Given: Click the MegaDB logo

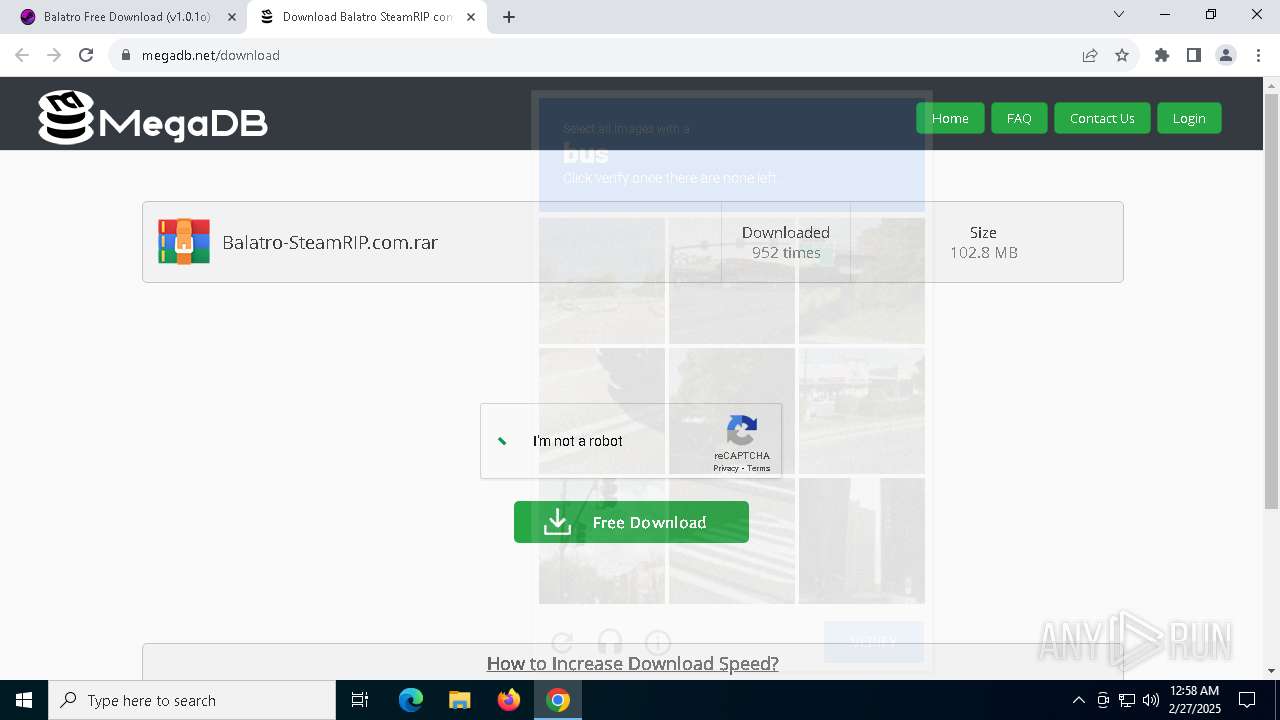Looking at the screenshot, I should tap(153, 118).
